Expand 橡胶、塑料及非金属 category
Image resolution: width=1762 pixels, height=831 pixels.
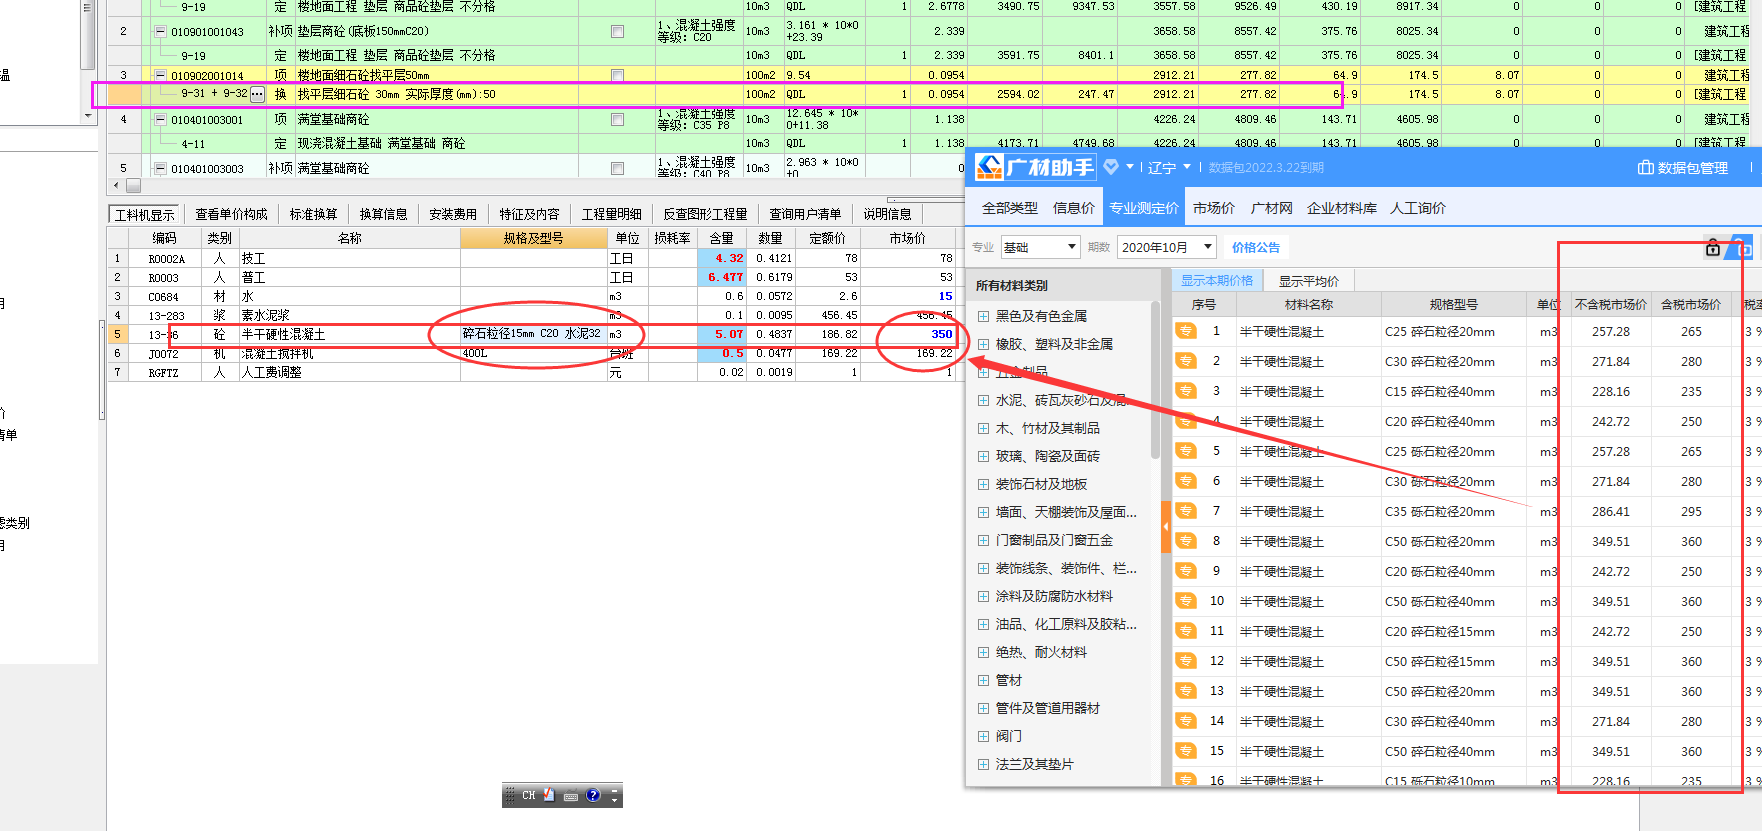[983, 344]
